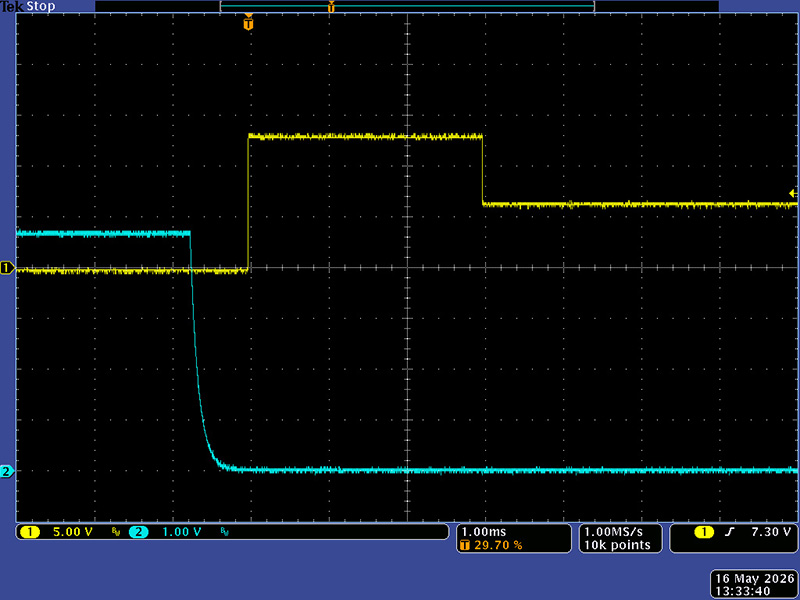Click the record view bar at top
Screen dimensions: 800x600
coord(407,6)
